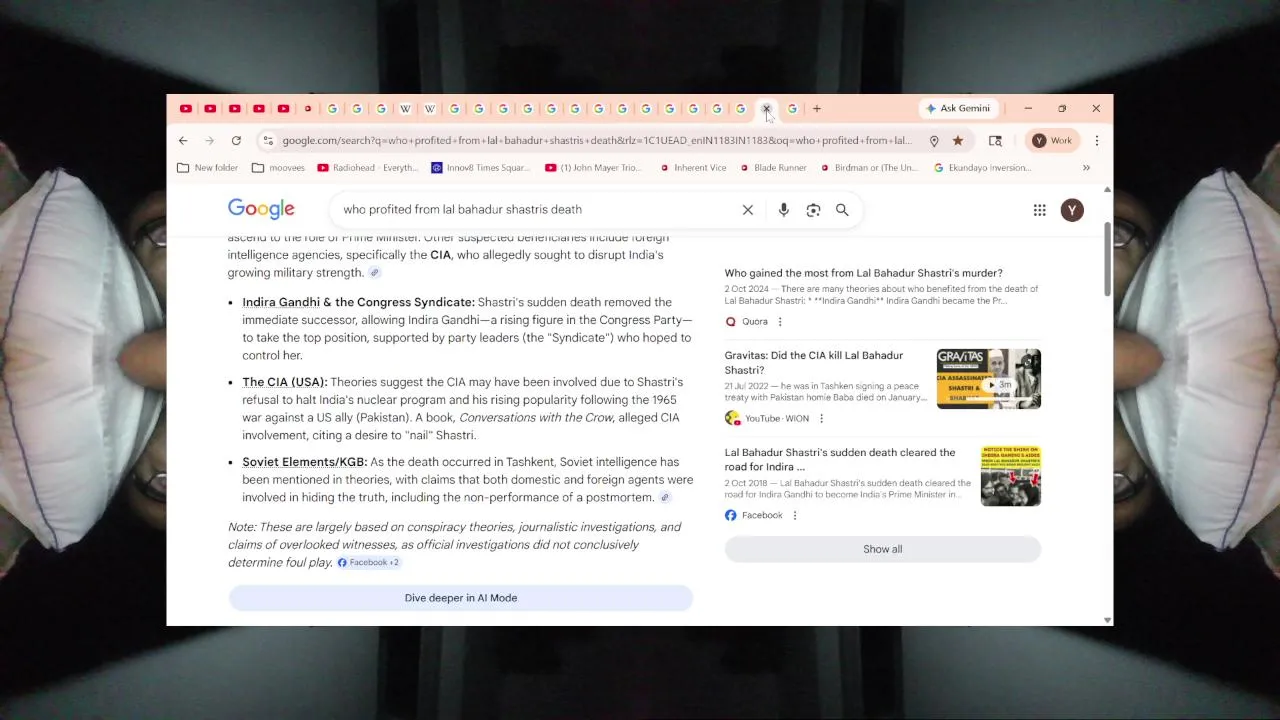
Task: Click Soviet Elements/KGB heading
Action: pyautogui.click(x=304, y=462)
